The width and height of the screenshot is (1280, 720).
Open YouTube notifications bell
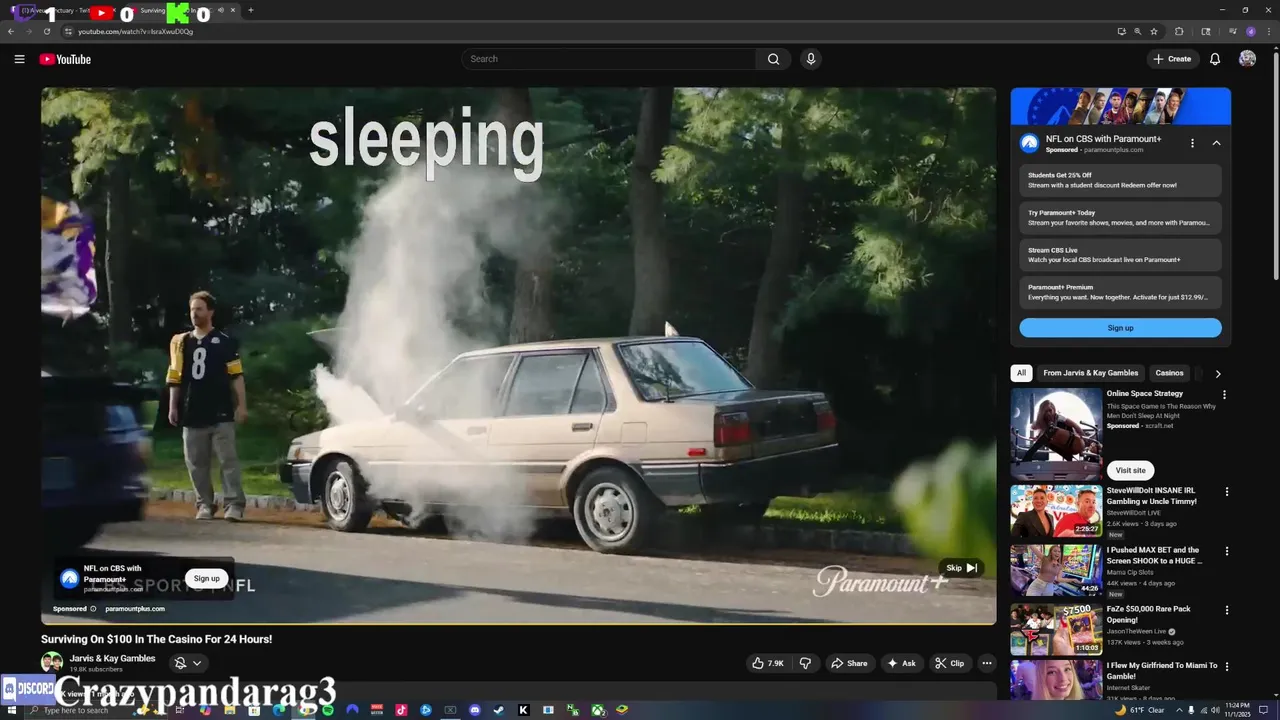[1215, 59]
